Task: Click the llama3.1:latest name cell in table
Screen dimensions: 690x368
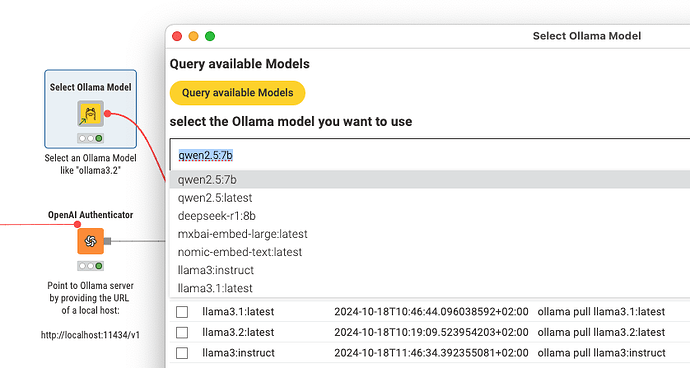Action: click(x=238, y=312)
